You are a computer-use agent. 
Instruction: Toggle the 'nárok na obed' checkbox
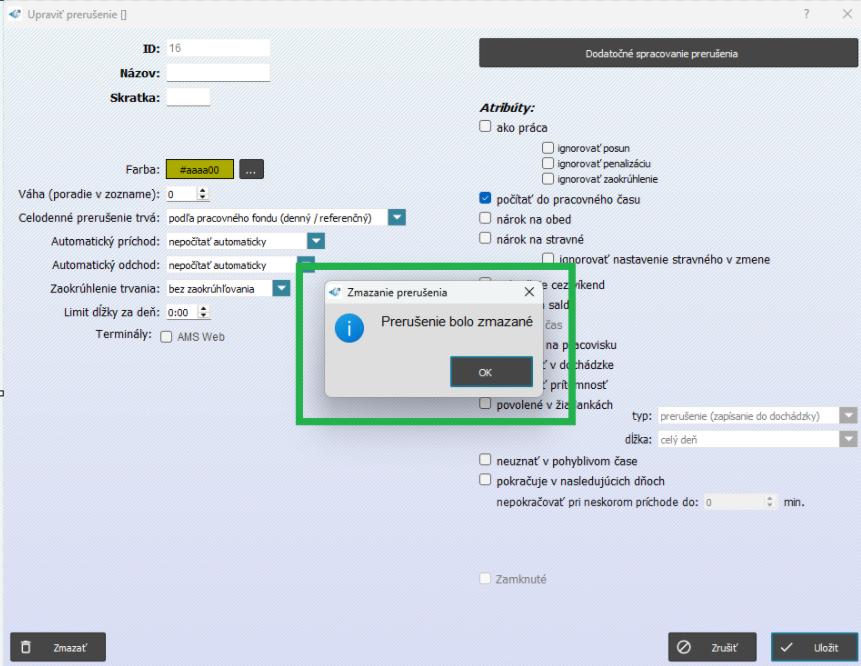(486, 218)
